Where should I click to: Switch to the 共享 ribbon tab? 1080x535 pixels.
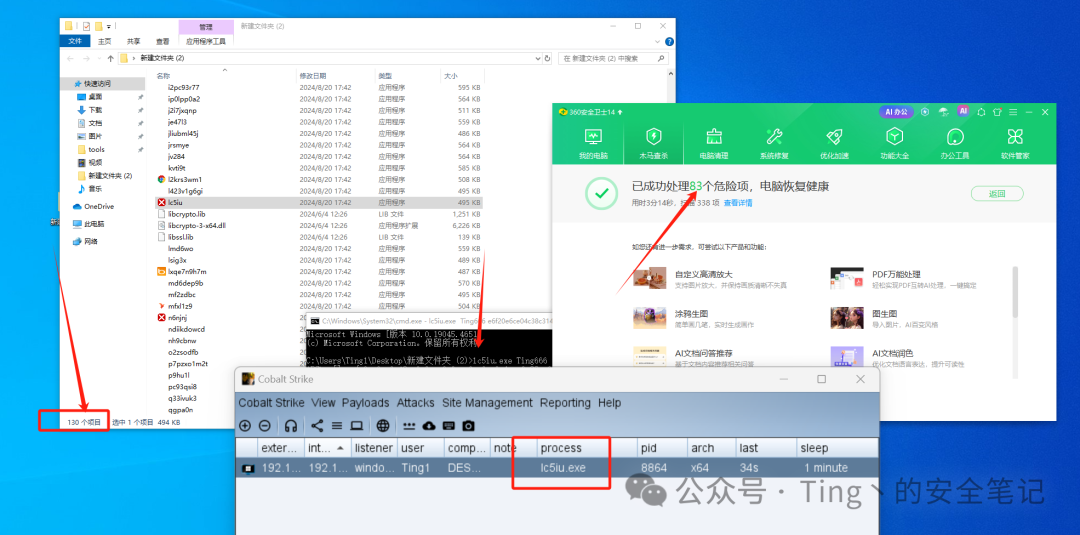tap(134, 41)
